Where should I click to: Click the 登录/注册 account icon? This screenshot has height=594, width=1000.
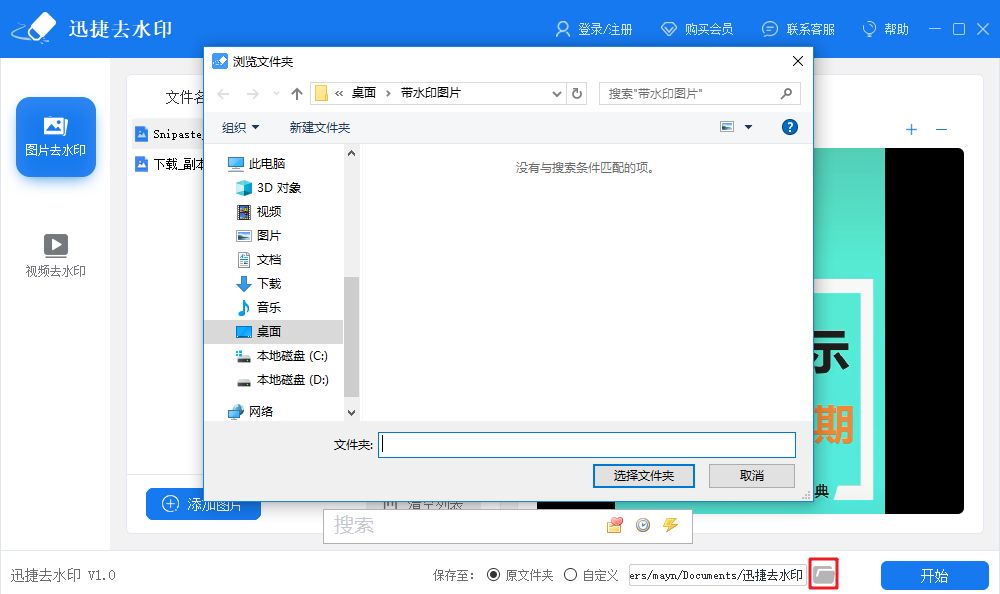pos(561,29)
